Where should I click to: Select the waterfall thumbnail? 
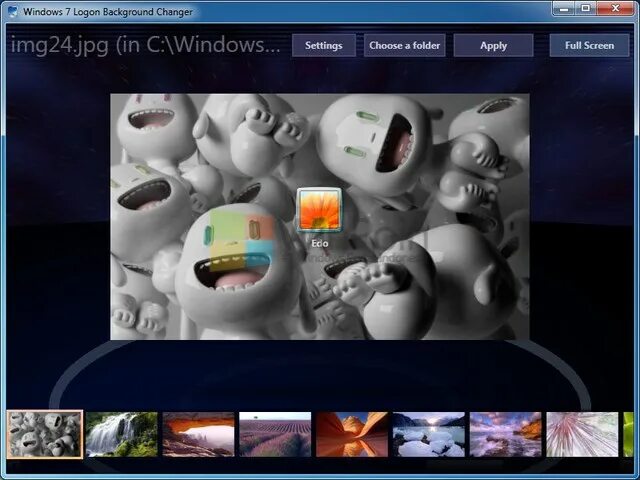coord(122,434)
